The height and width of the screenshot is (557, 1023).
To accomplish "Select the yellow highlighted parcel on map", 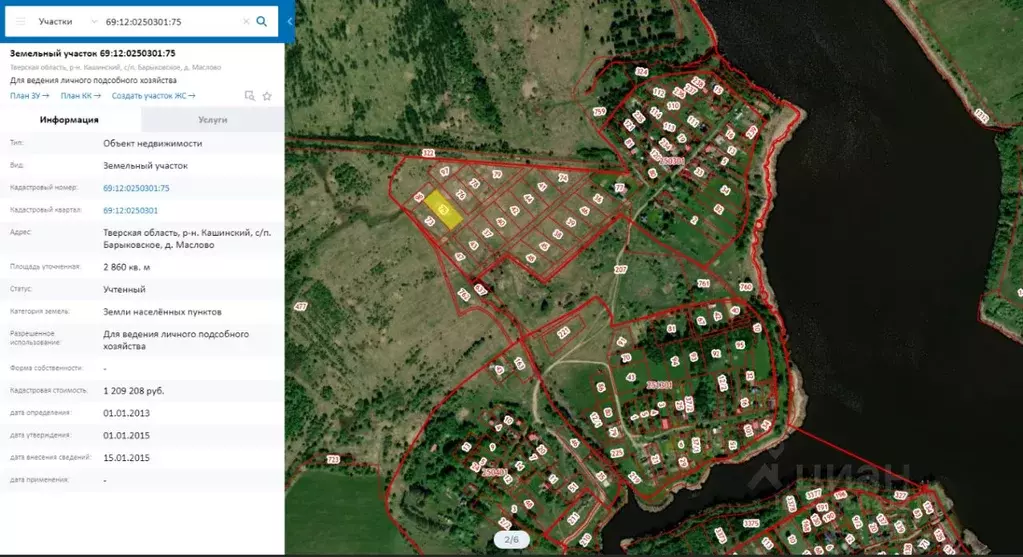I will click(444, 211).
